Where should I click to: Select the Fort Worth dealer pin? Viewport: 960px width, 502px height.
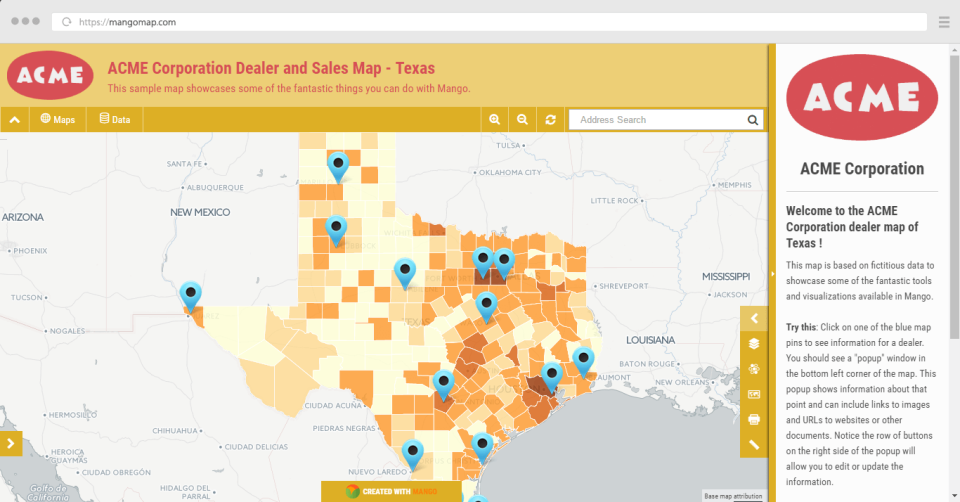pyautogui.click(x=482, y=262)
